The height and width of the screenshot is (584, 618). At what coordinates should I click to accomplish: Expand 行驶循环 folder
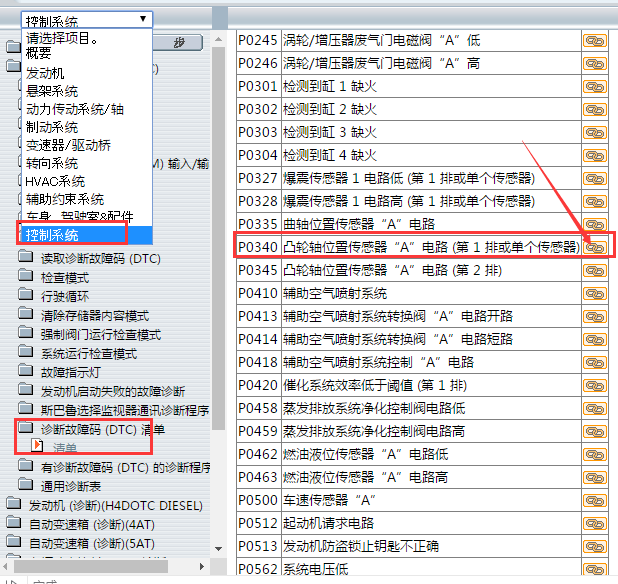point(26,294)
